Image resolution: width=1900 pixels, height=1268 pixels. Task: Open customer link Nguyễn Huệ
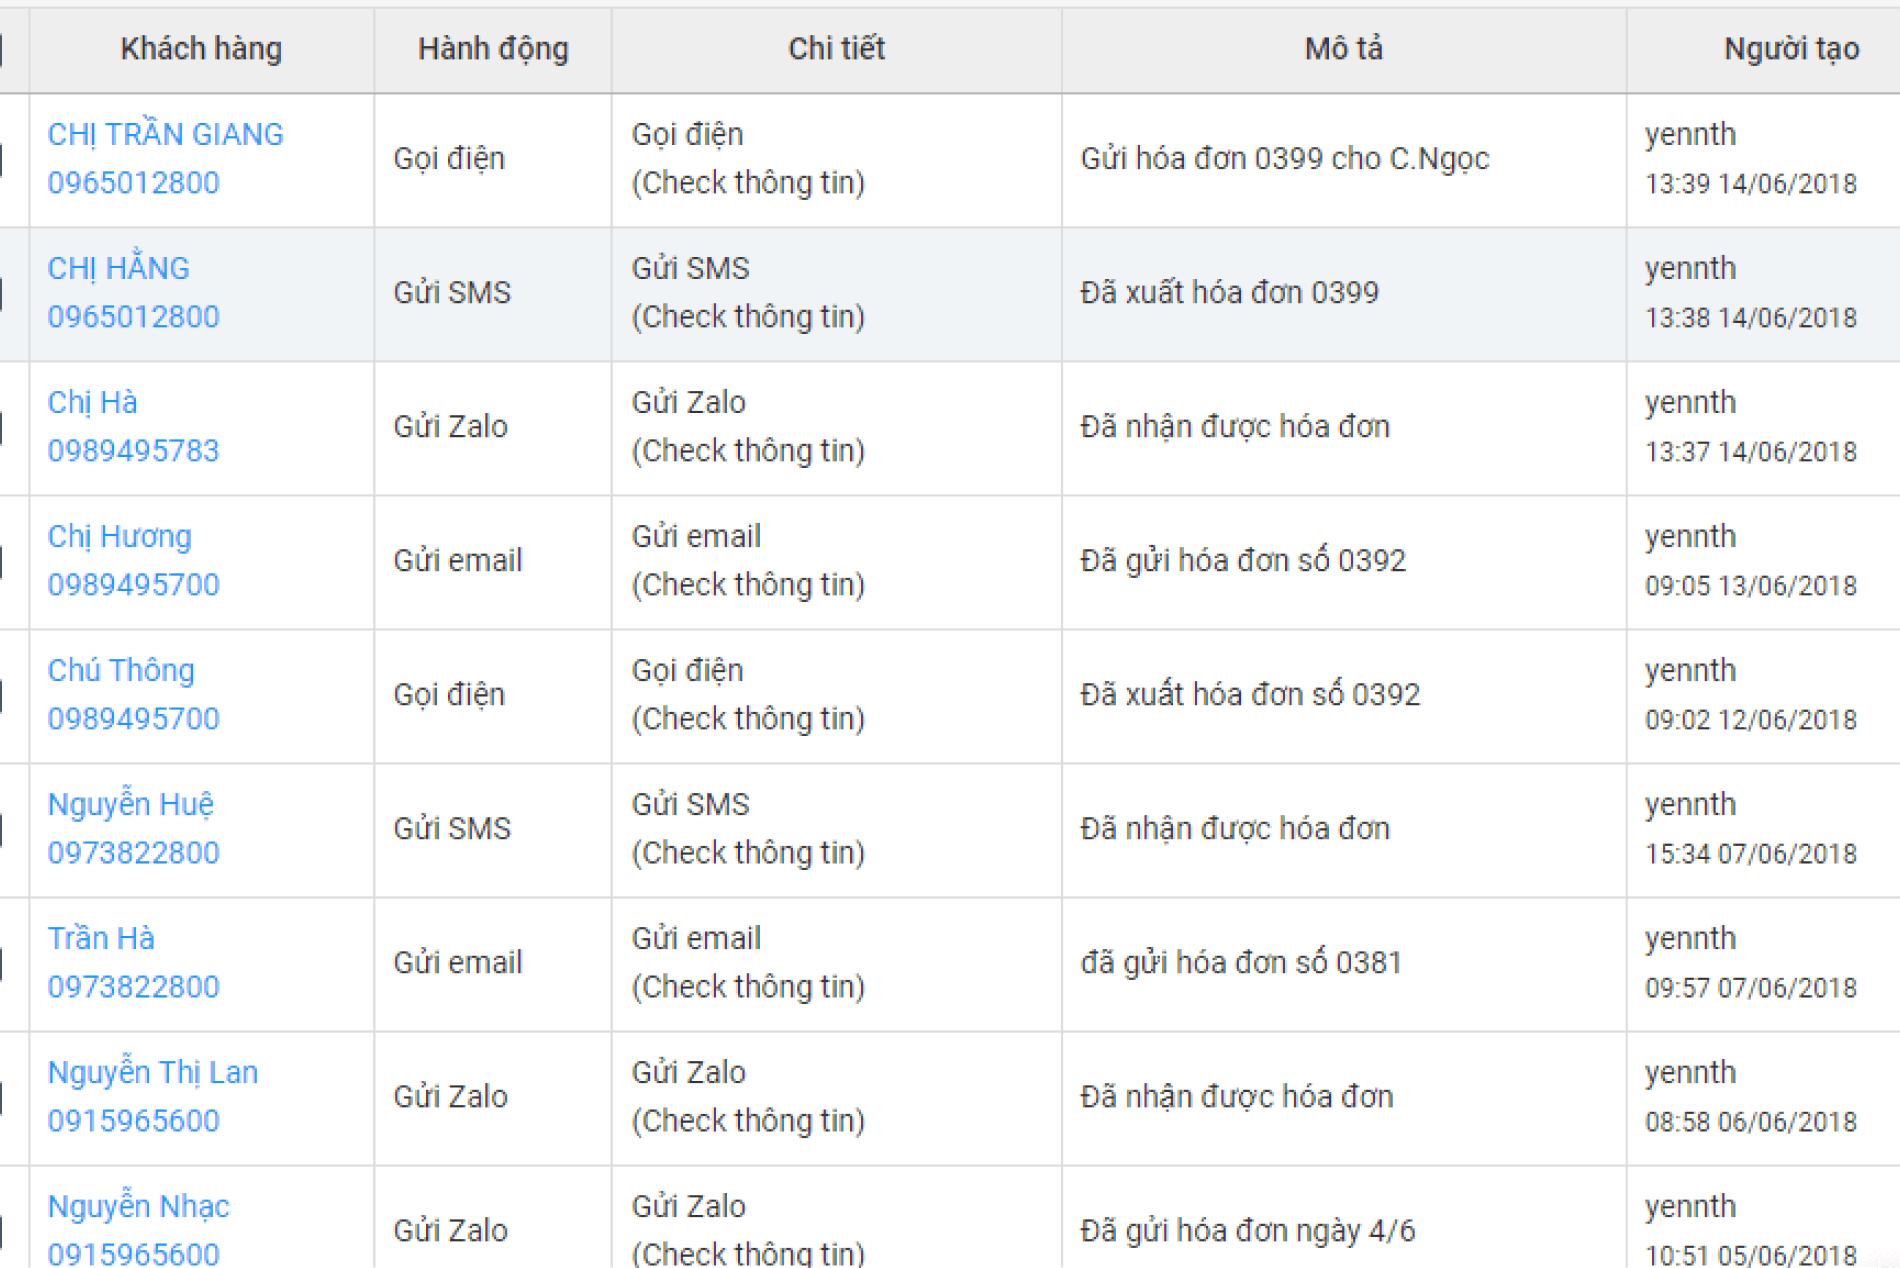(x=132, y=804)
